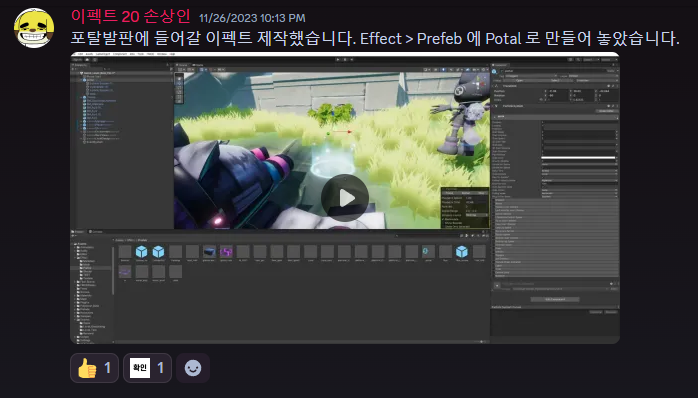Open the add reaction smiley picker

coord(193,368)
